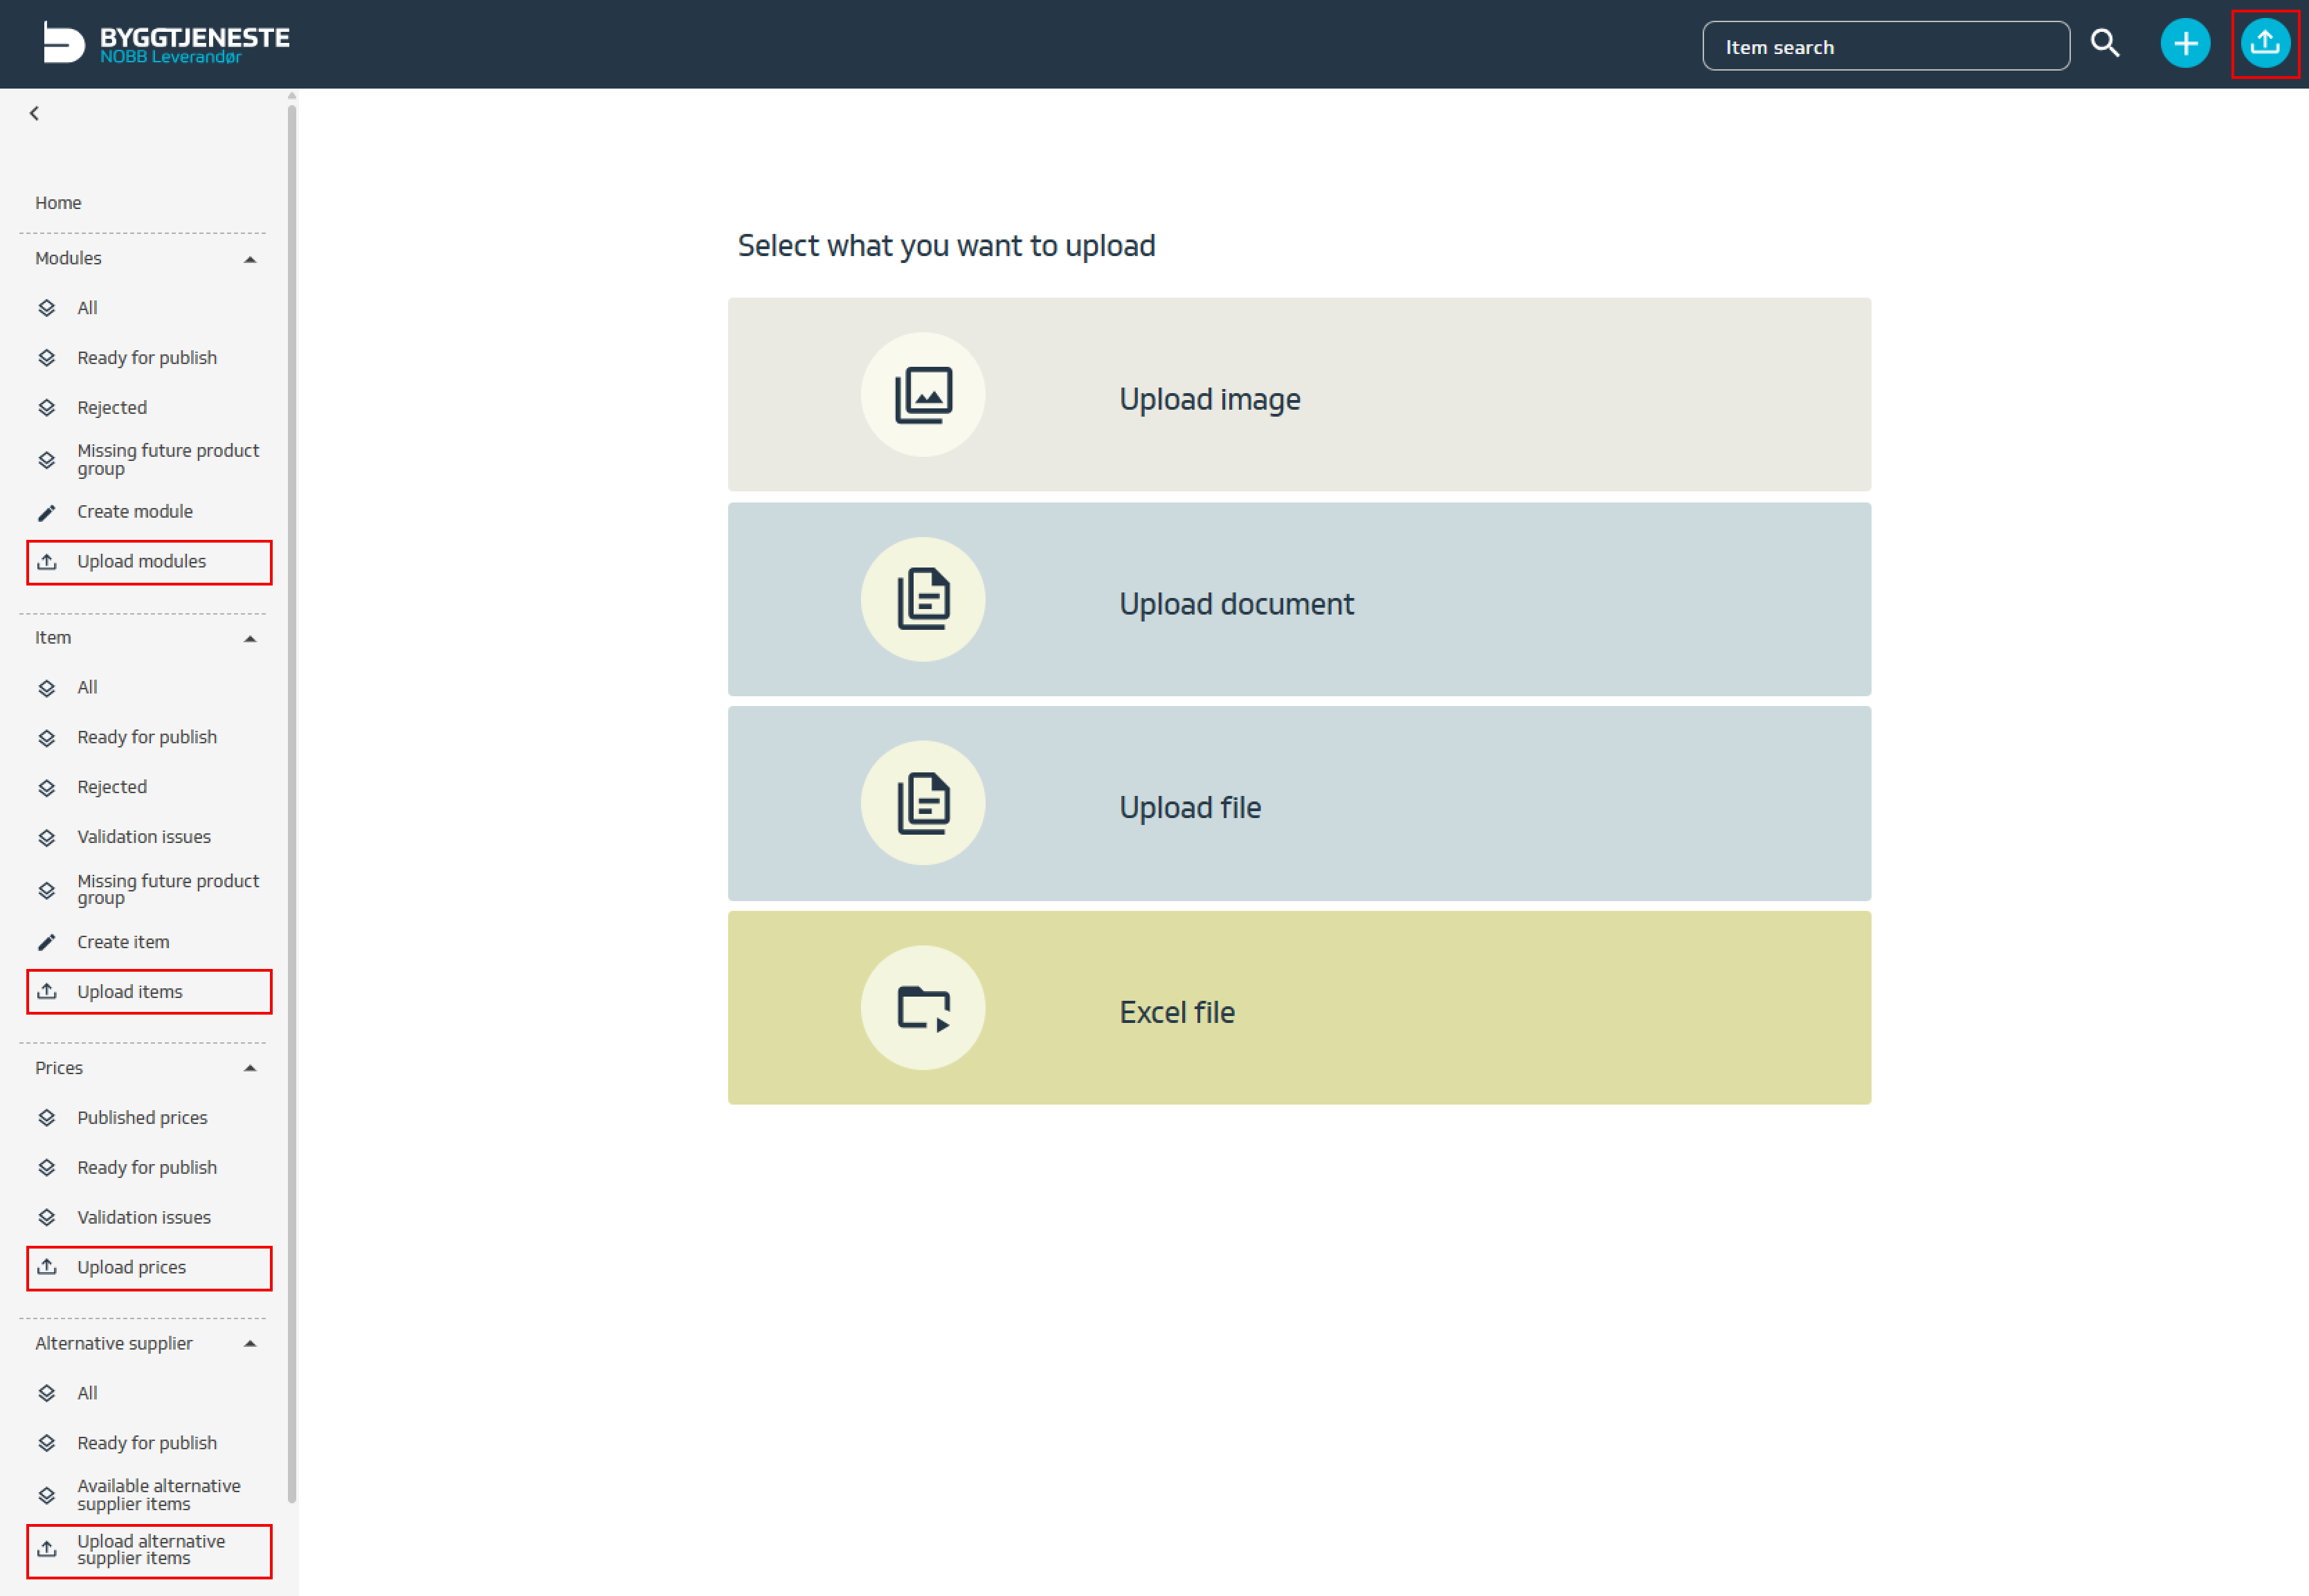Click the plus add button in header

(2185, 44)
